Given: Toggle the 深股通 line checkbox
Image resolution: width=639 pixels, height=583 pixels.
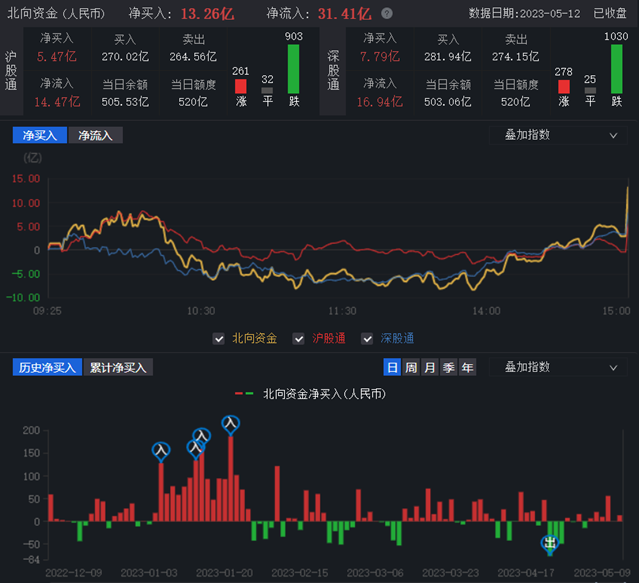Looking at the screenshot, I should (365, 339).
